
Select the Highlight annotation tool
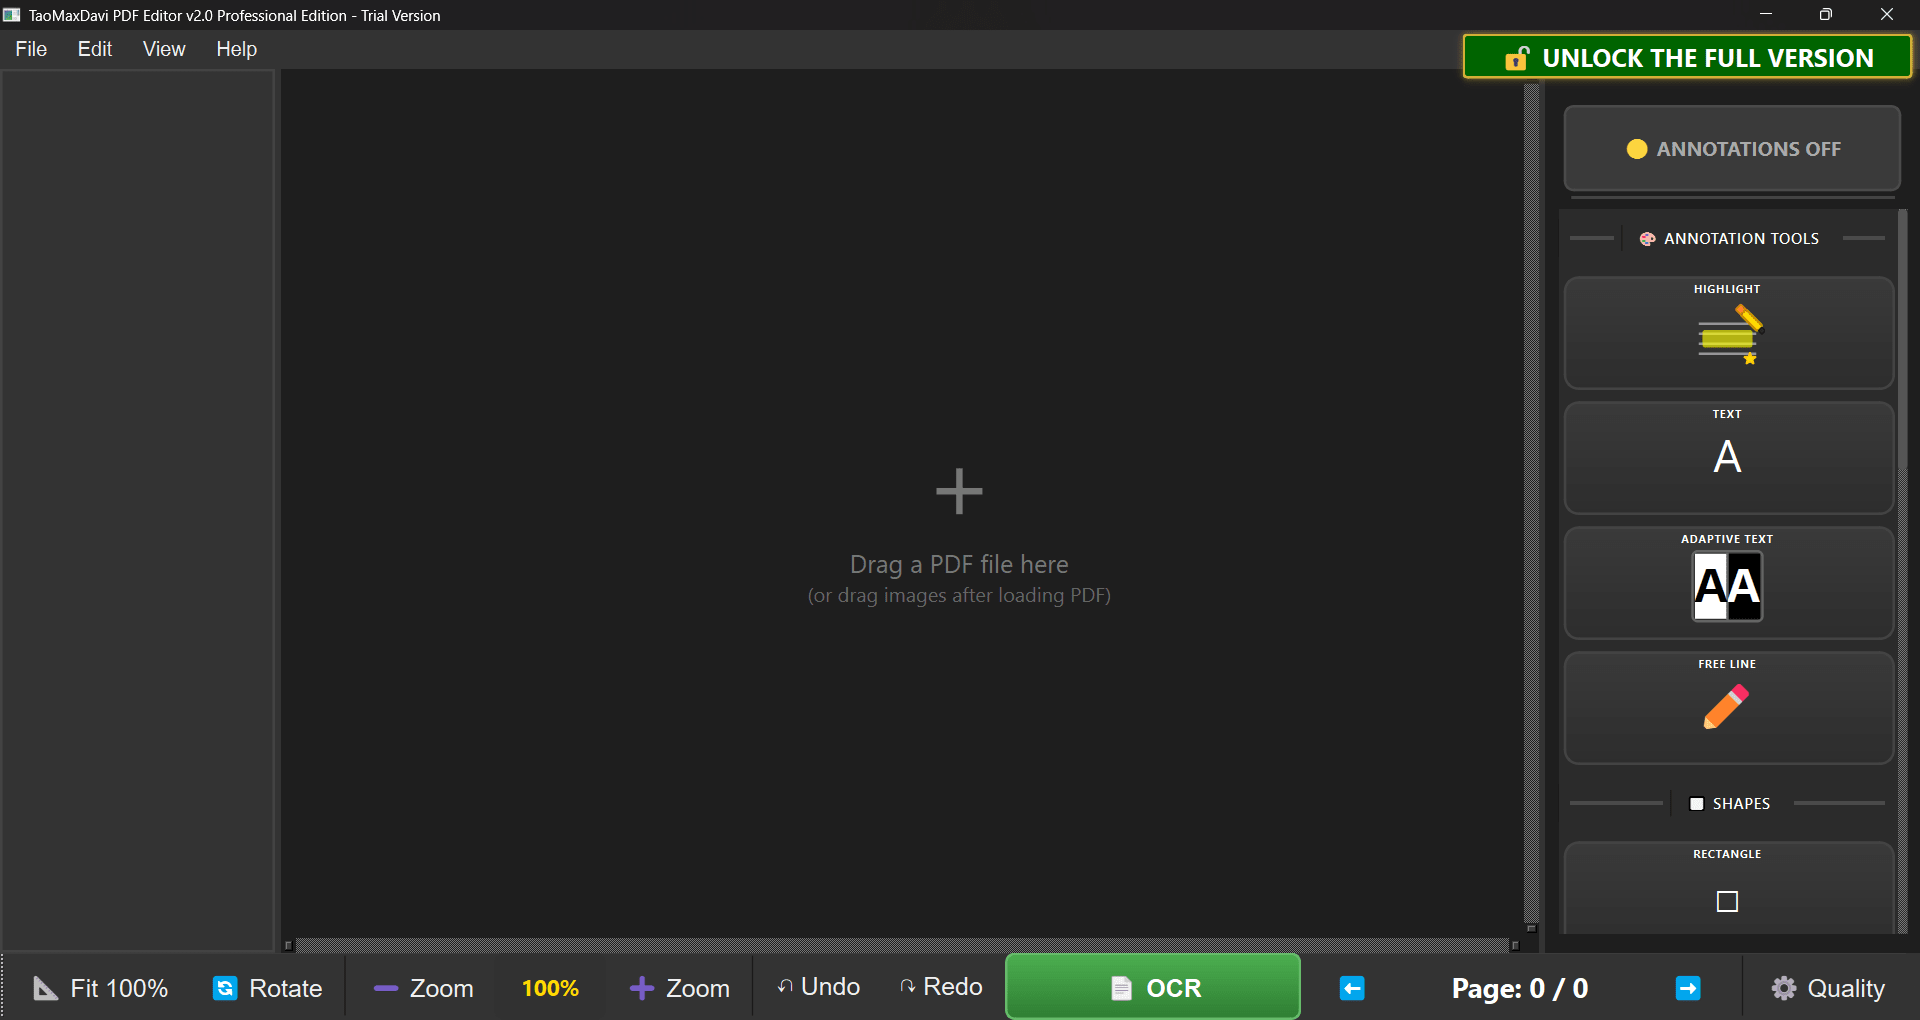[x=1728, y=333]
